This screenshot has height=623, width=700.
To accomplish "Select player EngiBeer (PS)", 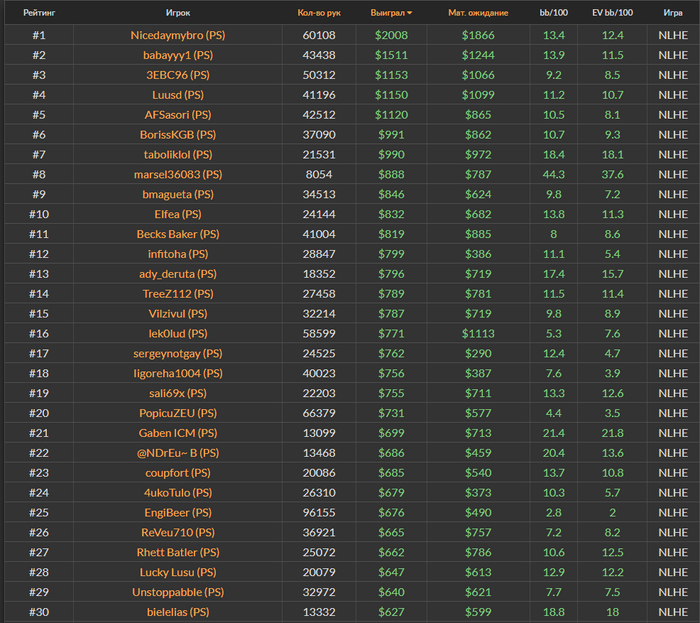I will click(x=178, y=512).
